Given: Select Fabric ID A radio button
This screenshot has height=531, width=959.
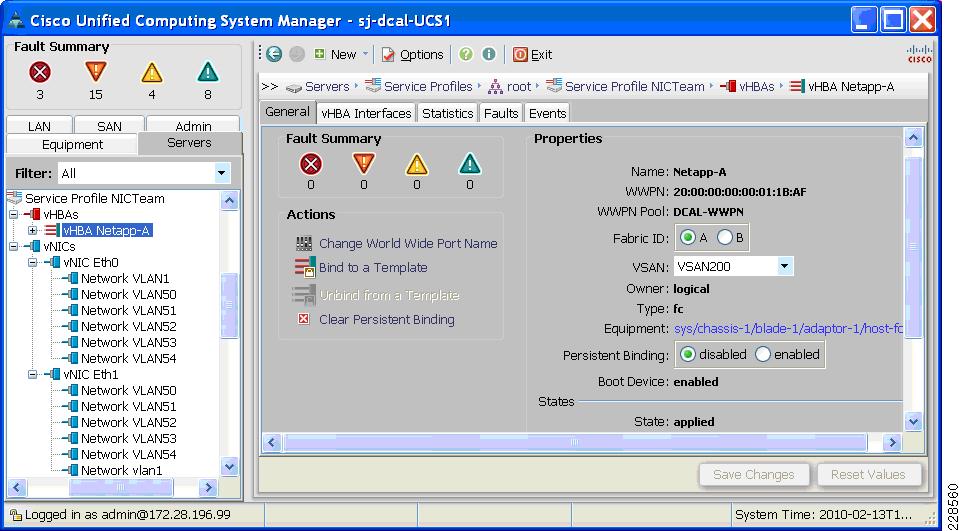Looking at the screenshot, I should [687, 237].
